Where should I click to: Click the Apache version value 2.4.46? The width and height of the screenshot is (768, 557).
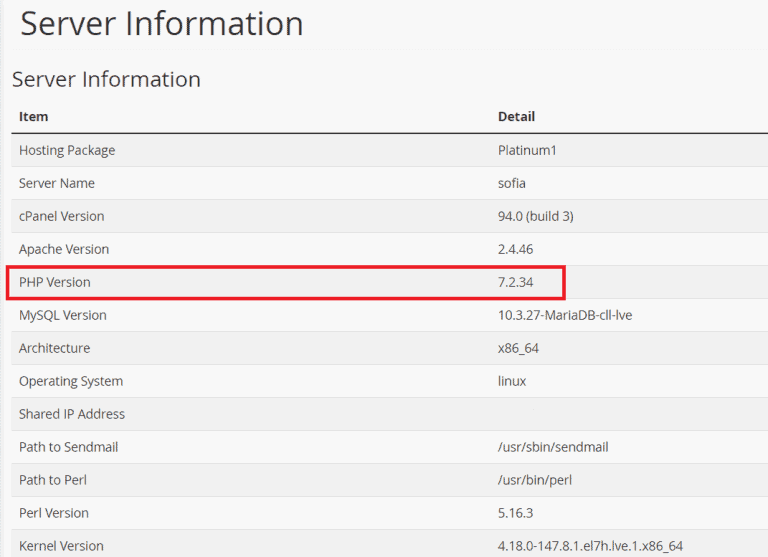517,249
